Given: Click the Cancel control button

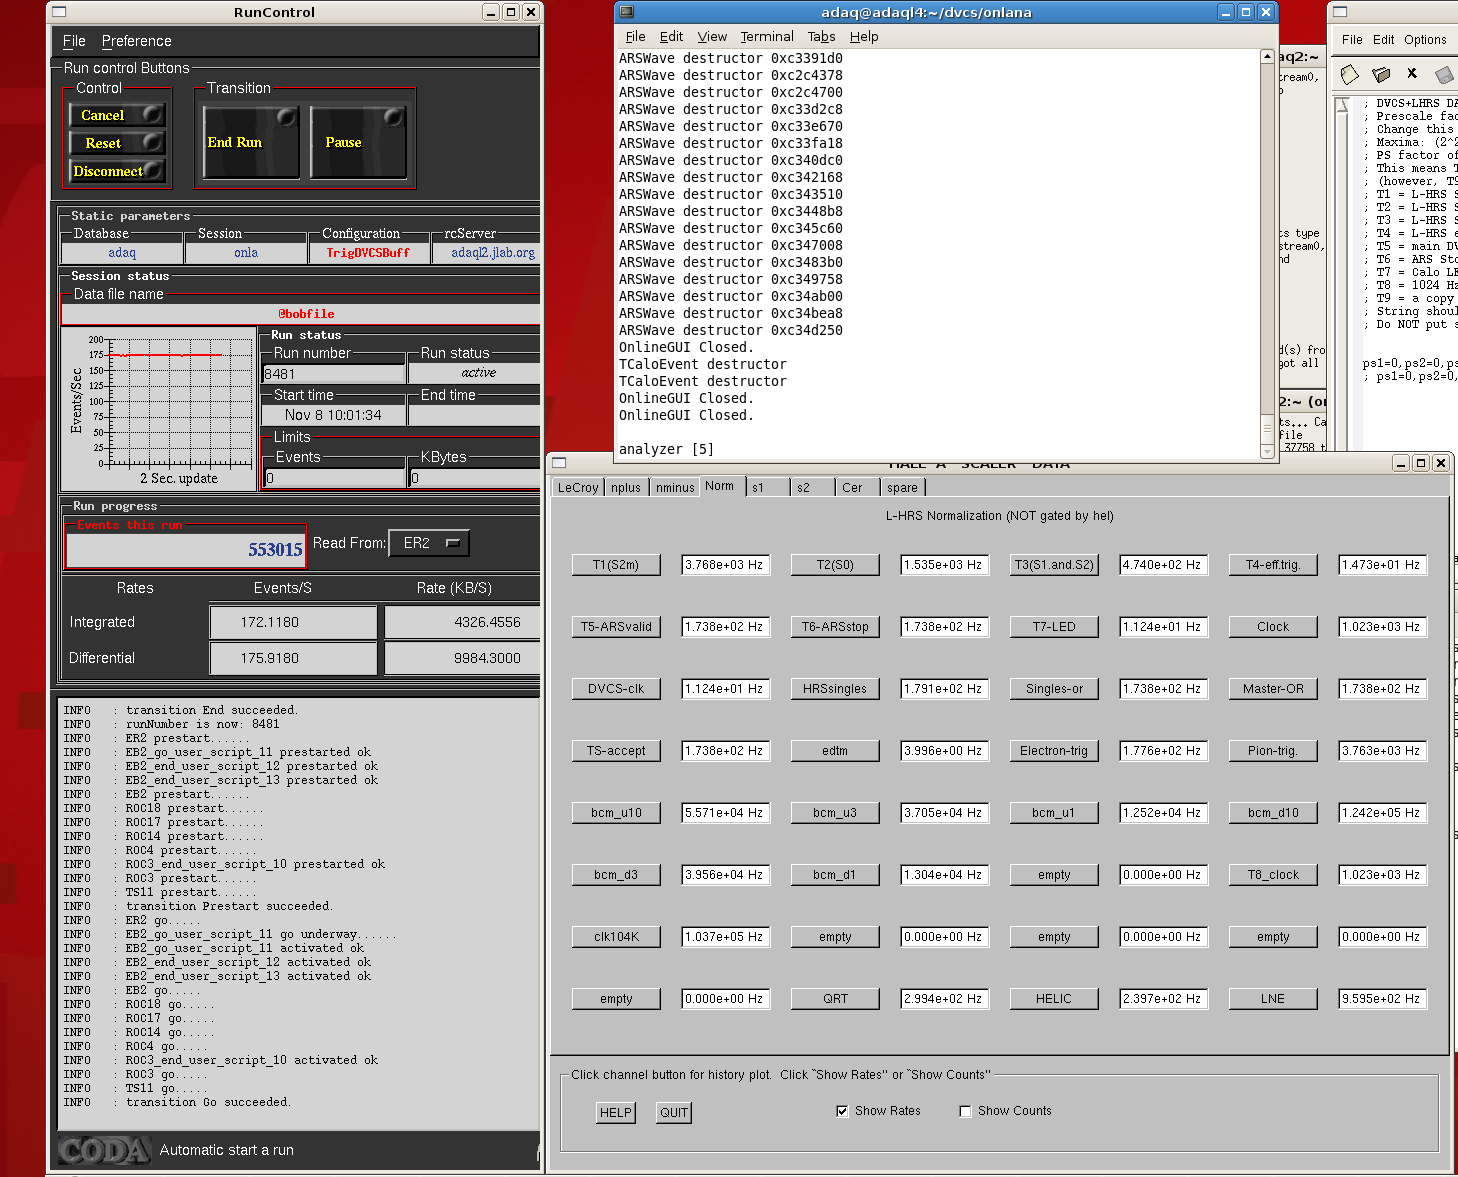Looking at the screenshot, I should [x=116, y=115].
